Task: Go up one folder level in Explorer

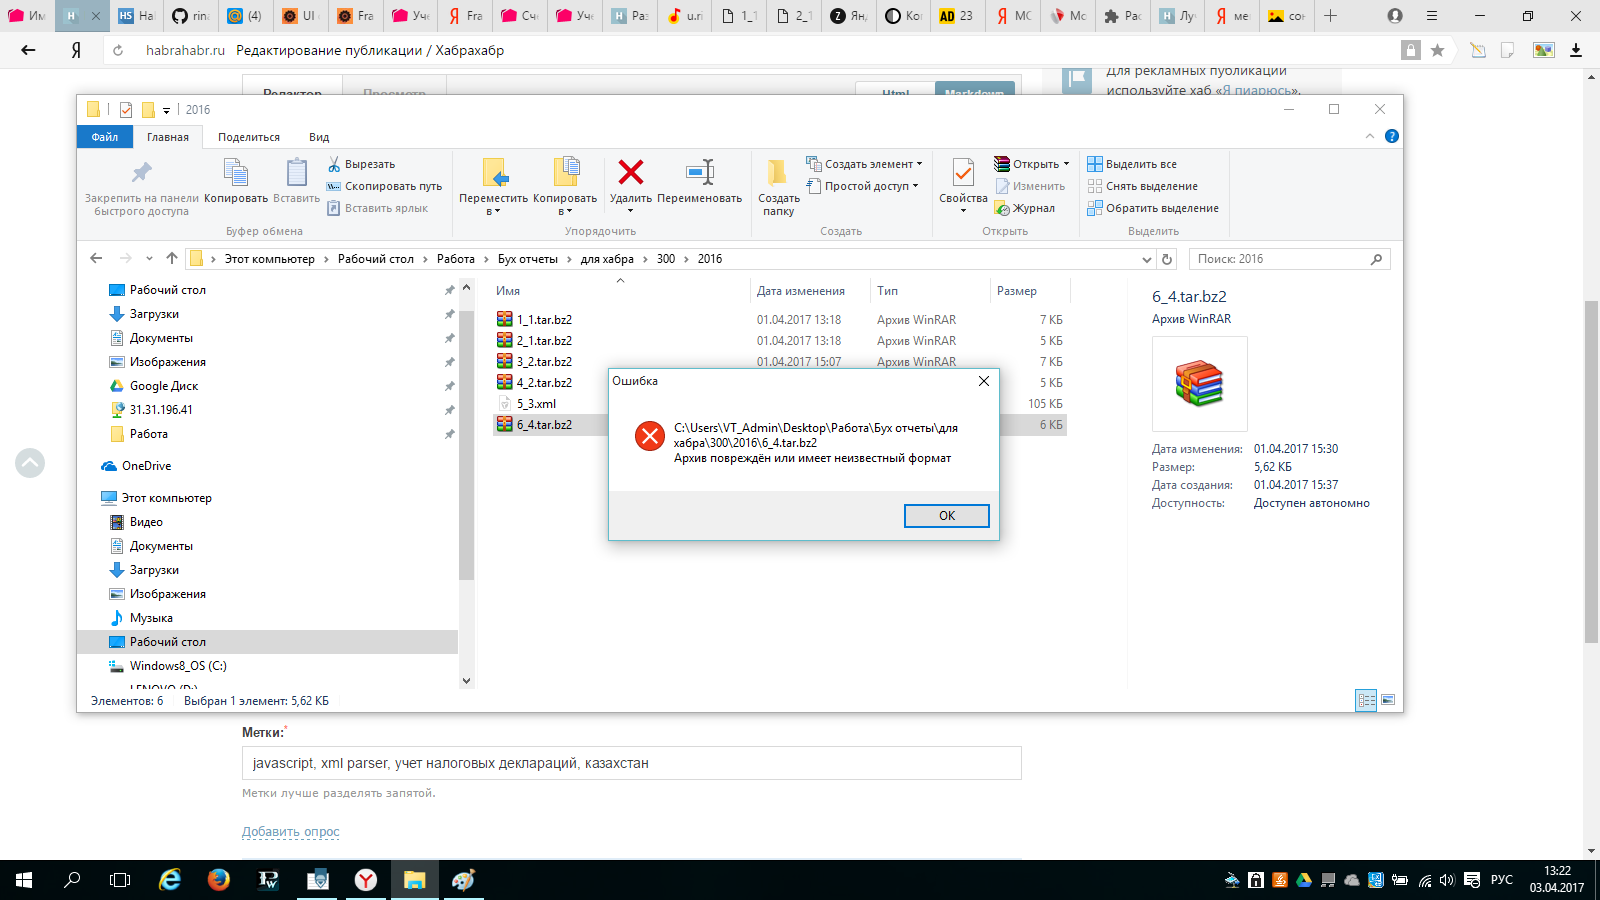Action: [x=172, y=258]
